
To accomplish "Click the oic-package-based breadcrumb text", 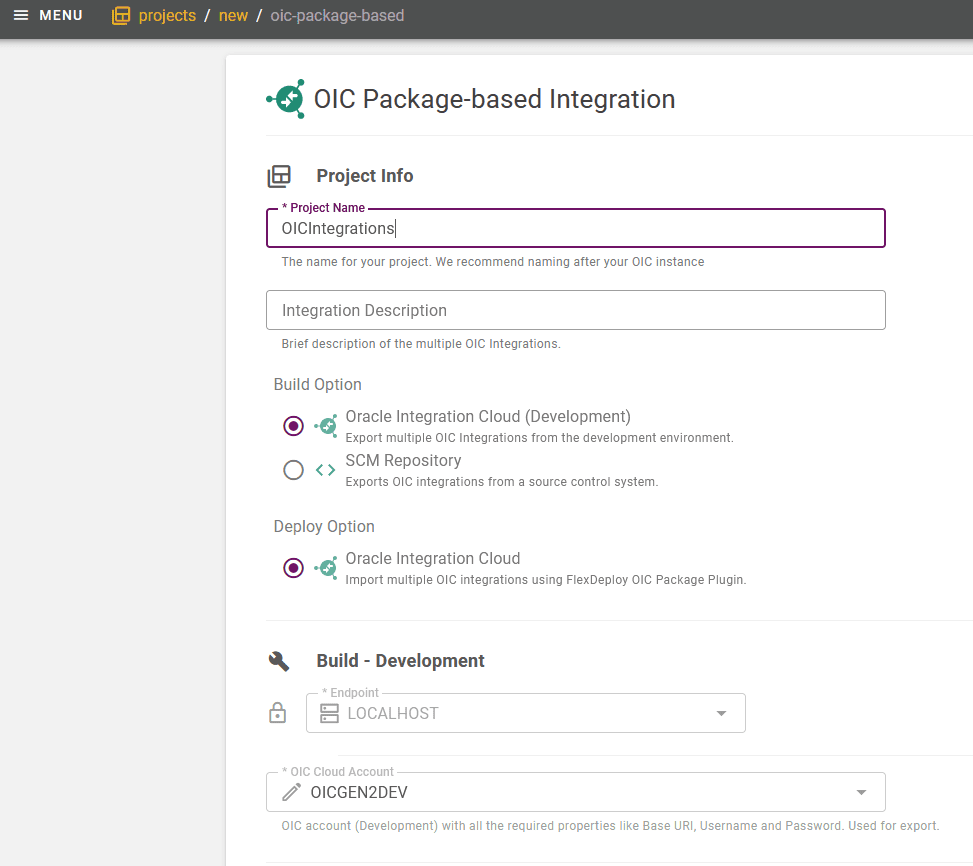I will coord(337,16).
